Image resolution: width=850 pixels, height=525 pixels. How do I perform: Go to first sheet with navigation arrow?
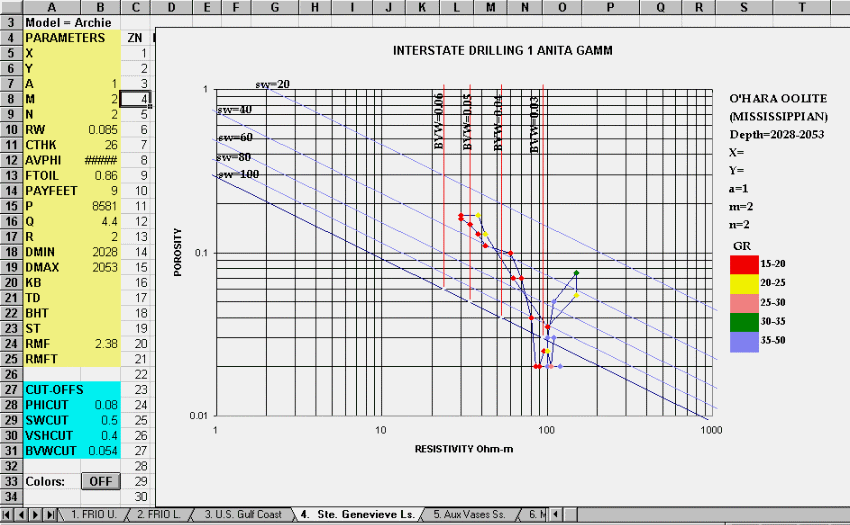[8, 515]
